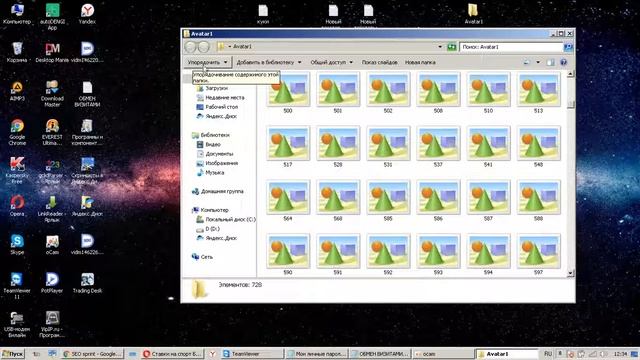
Task: Select Библиотеки in navigation pane
Action: tap(211, 135)
